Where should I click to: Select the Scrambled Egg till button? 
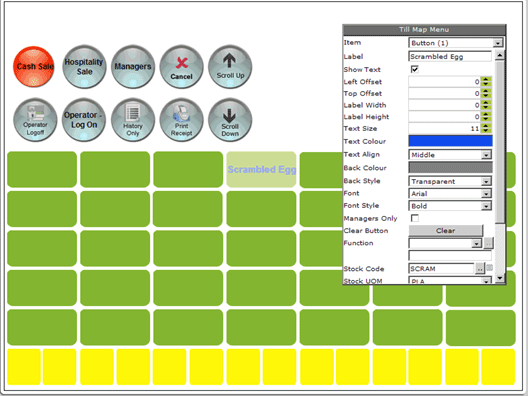tap(261, 169)
